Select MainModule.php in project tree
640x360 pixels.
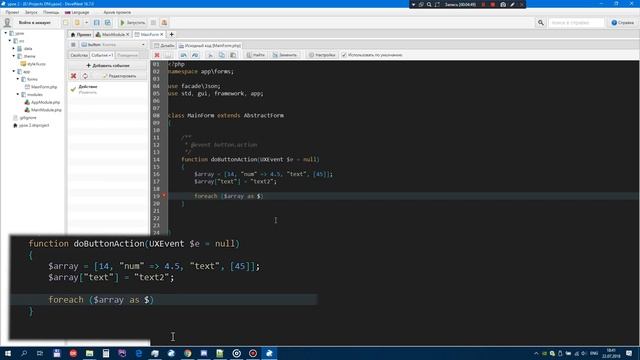[43, 110]
